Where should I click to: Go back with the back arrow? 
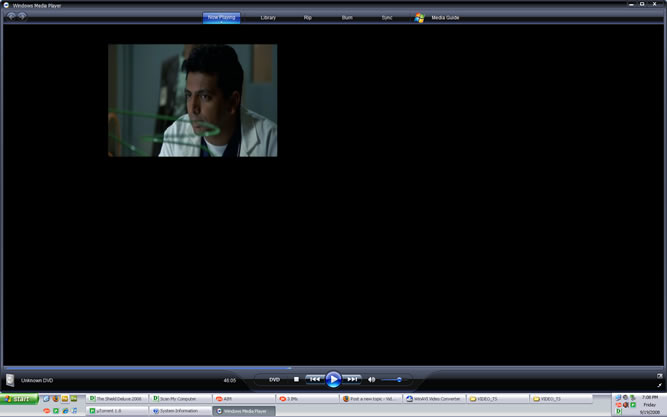pyautogui.click(x=11, y=16)
